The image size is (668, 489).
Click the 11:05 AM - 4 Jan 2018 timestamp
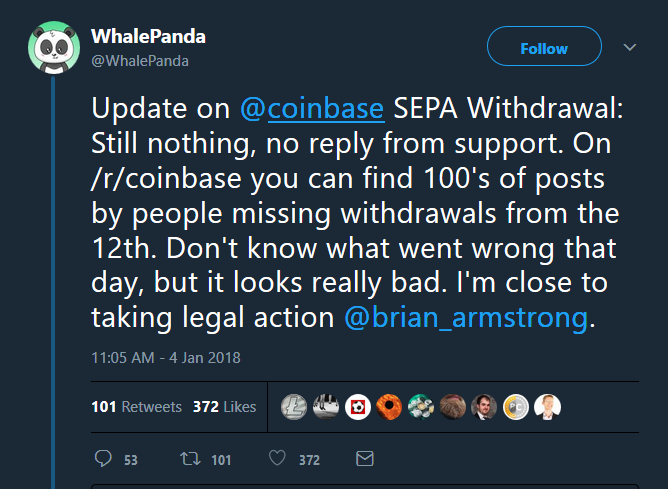165,357
